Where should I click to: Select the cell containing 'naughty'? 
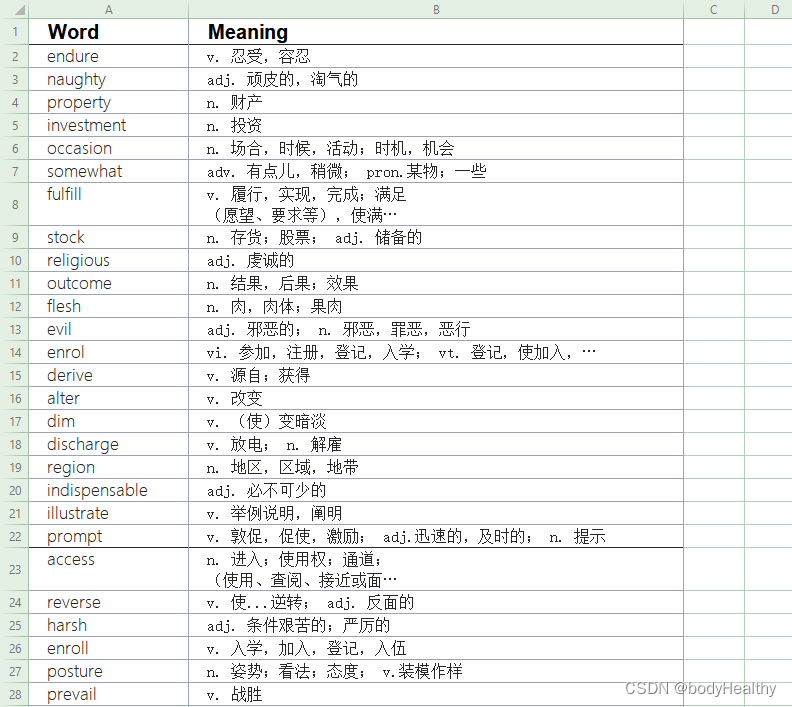click(x=109, y=79)
